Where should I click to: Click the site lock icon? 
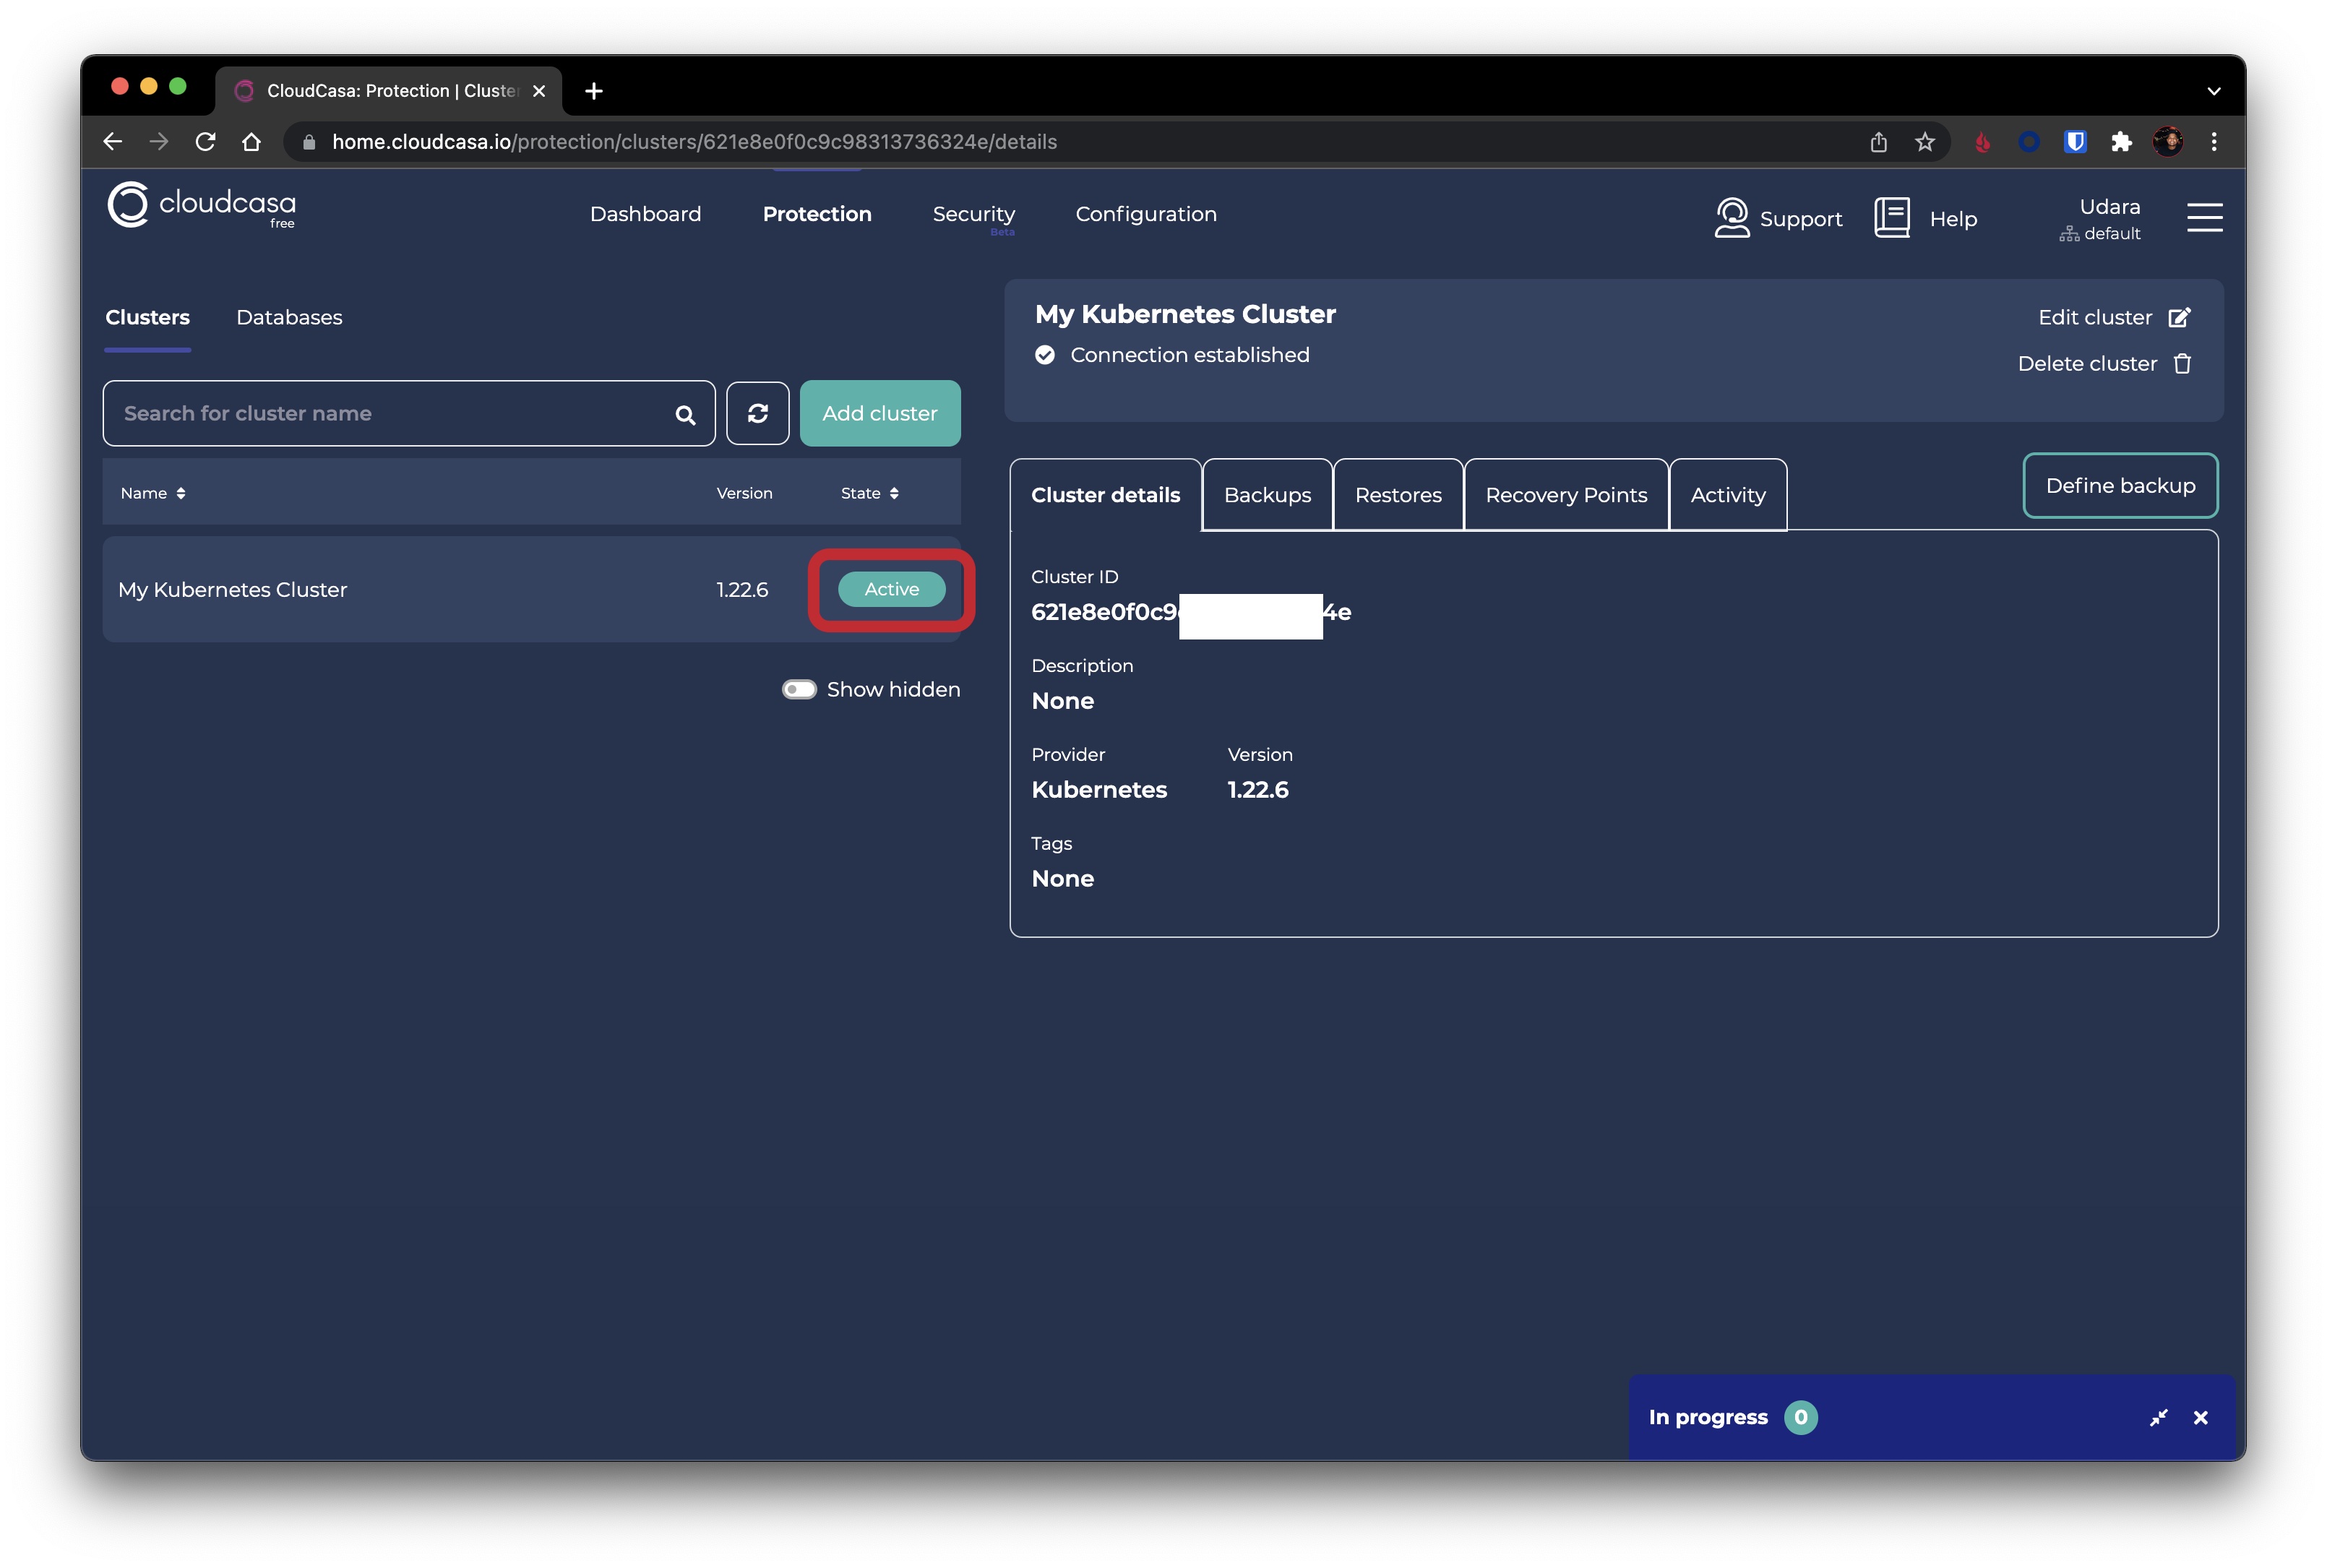(x=309, y=142)
